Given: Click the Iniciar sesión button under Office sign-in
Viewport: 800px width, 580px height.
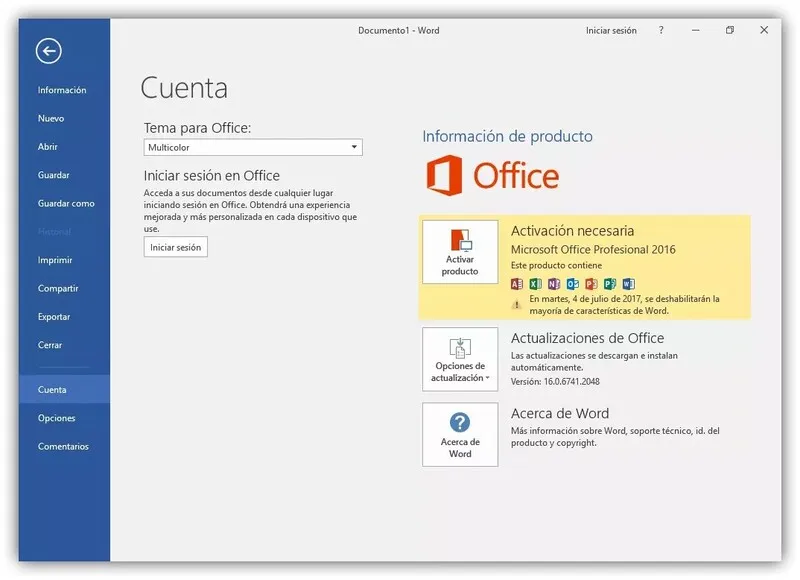Looking at the screenshot, I should point(176,247).
